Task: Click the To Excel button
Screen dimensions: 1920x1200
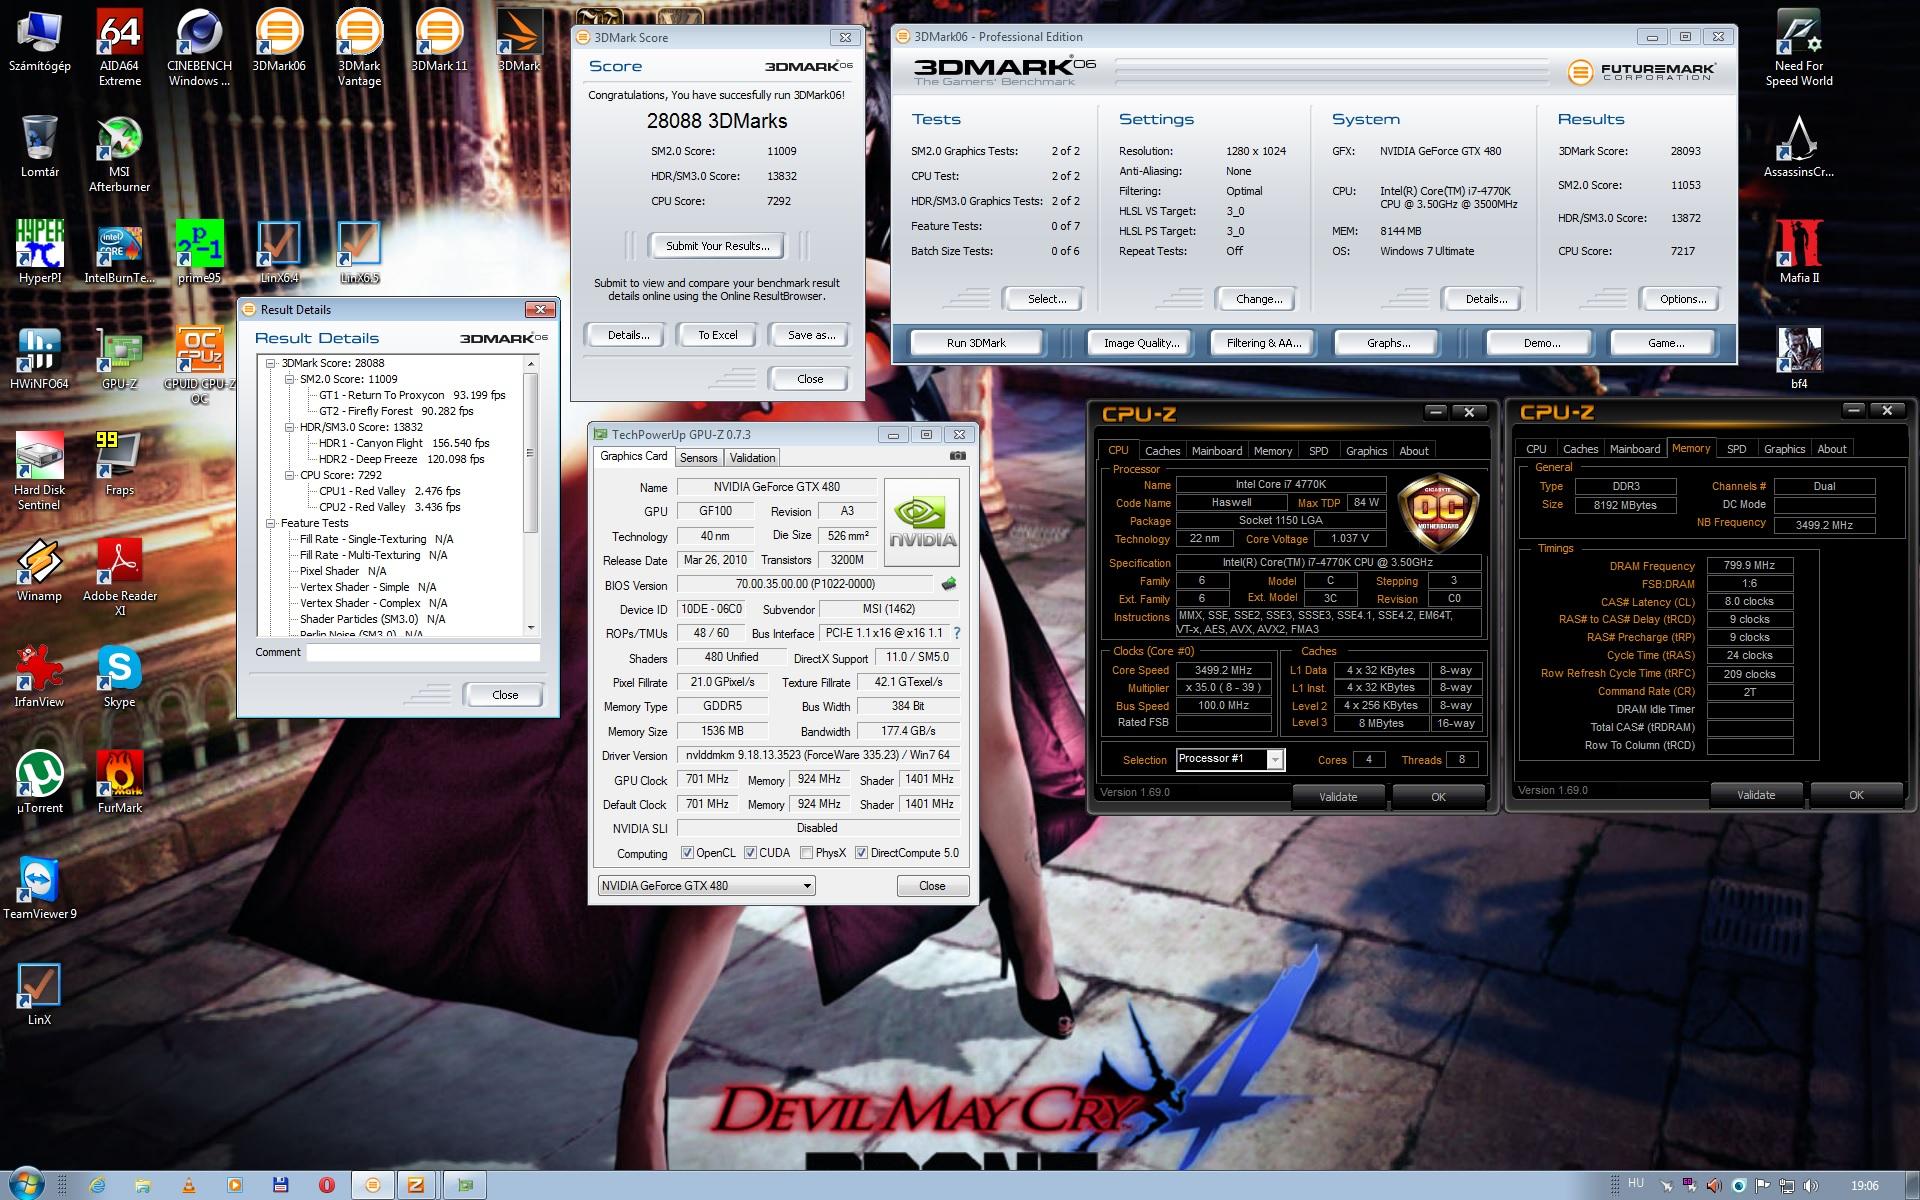Action: tap(717, 335)
